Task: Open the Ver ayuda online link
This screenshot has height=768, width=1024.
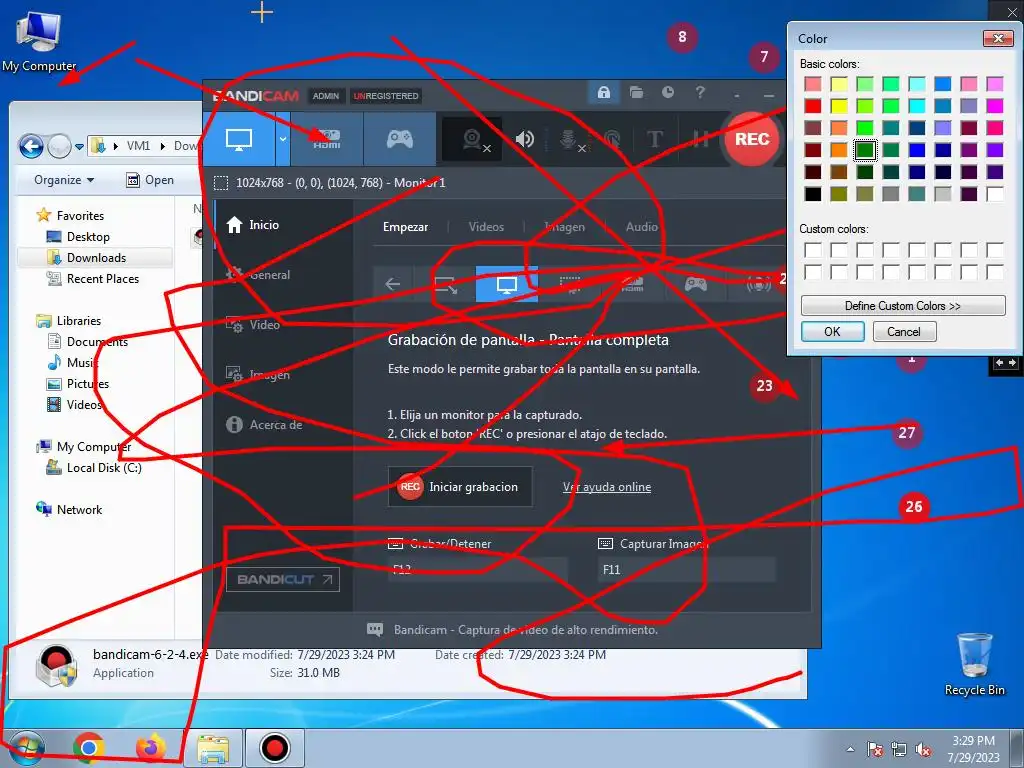Action: point(607,487)
